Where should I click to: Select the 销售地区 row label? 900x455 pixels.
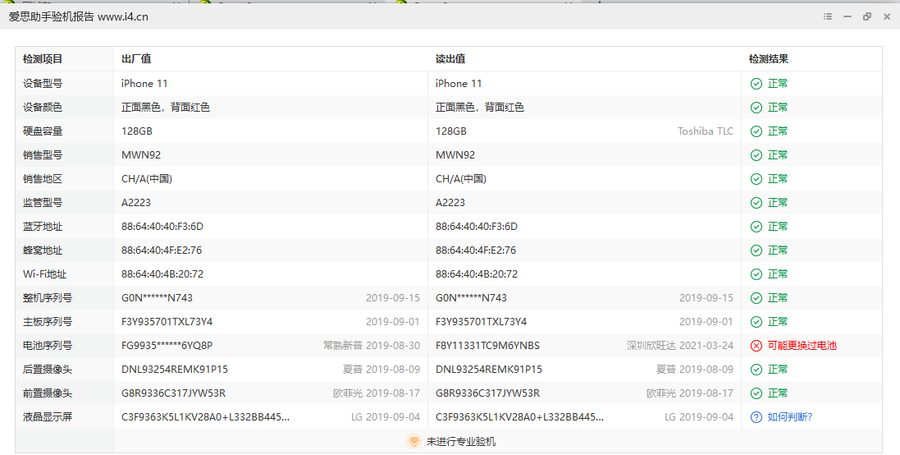[x=42, y=179]
